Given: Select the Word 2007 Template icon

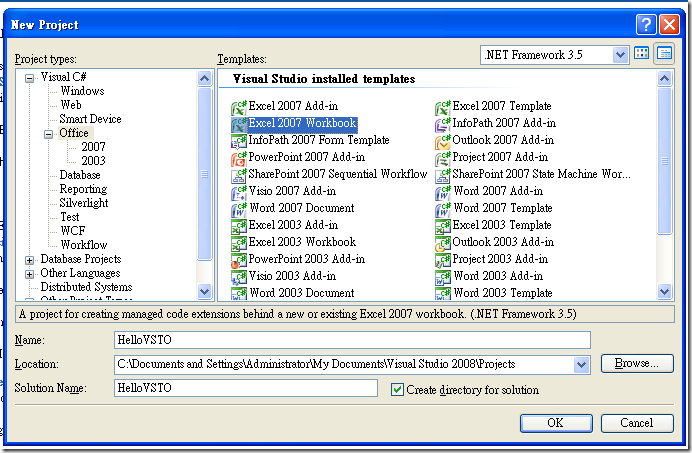Looking at the screenshot, I should pos(443,209).
